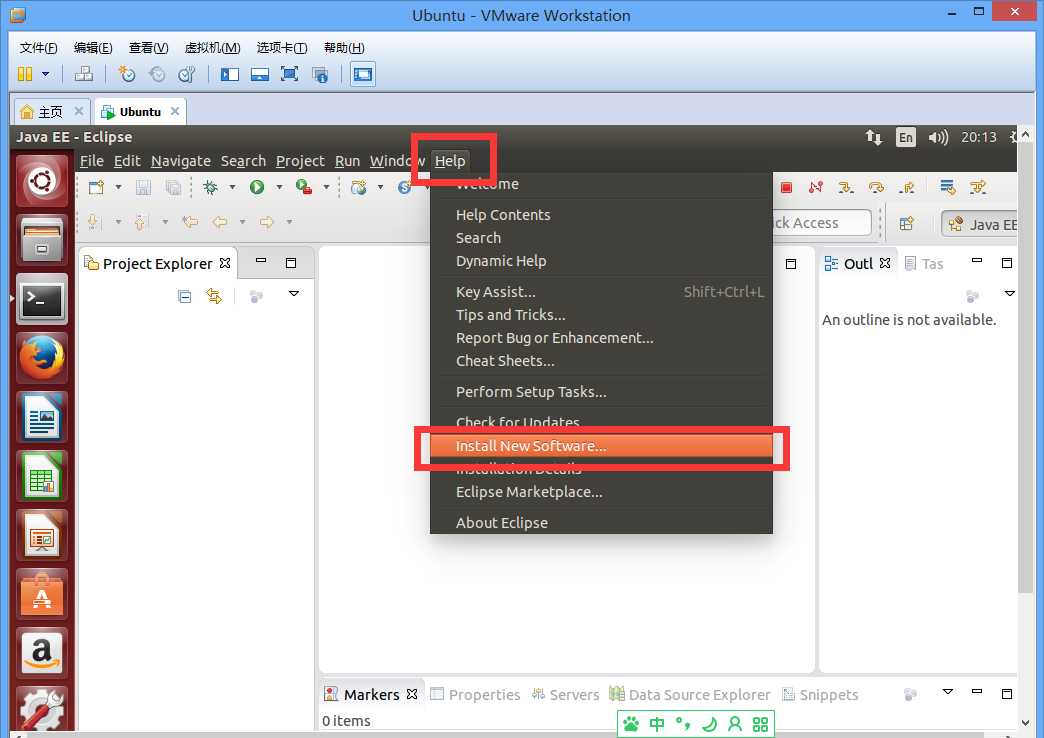1044x738 pixels.
Task: Click the Collapse All icon in Project Explorer
Action: click(185, 296)
